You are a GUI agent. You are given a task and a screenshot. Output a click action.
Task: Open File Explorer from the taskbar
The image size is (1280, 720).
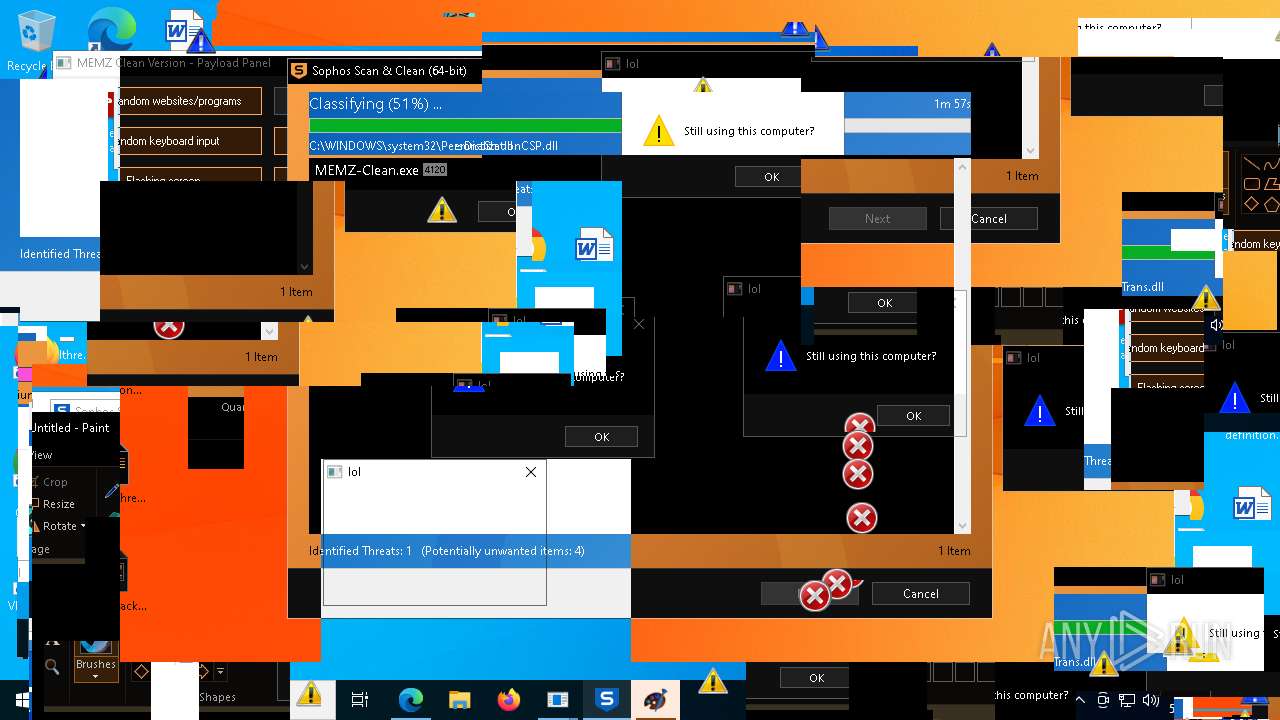click(x=459, y=700)
